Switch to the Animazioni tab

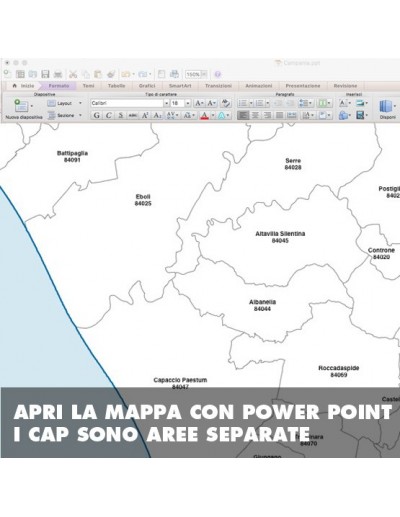tap(259, 86)
